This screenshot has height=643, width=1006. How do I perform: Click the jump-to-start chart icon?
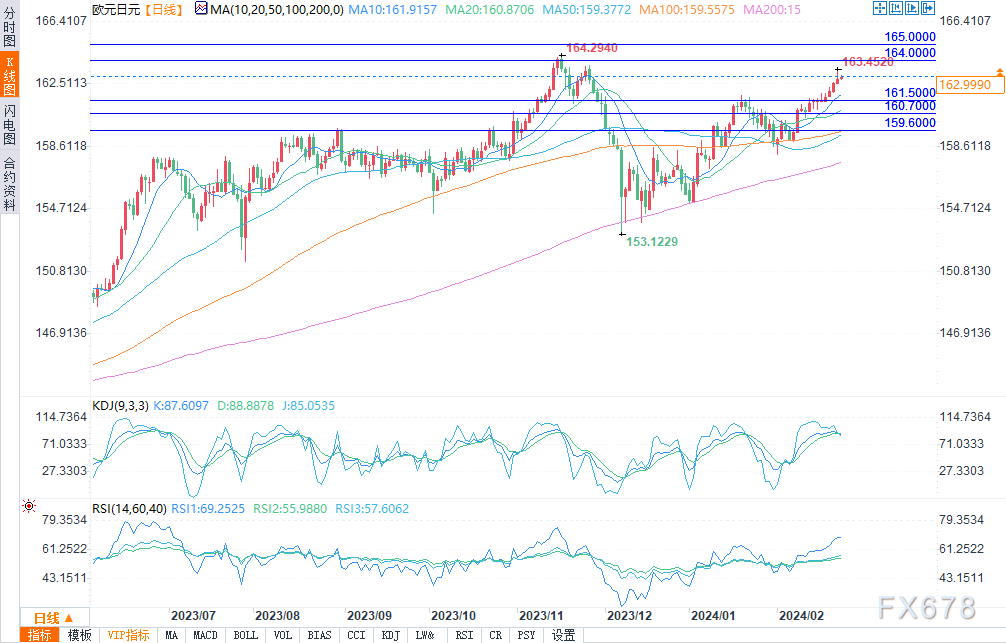pos(896,8)
